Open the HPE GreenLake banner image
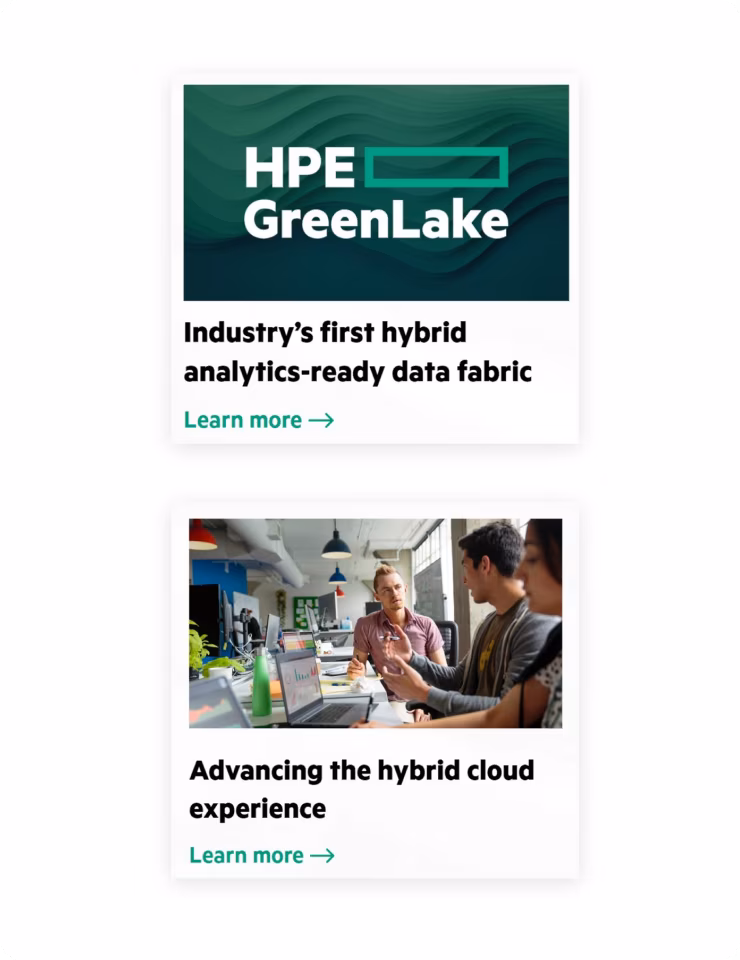The height and width of the screenshot is (960, 740). pyautogui.click(x=376, y=193)
